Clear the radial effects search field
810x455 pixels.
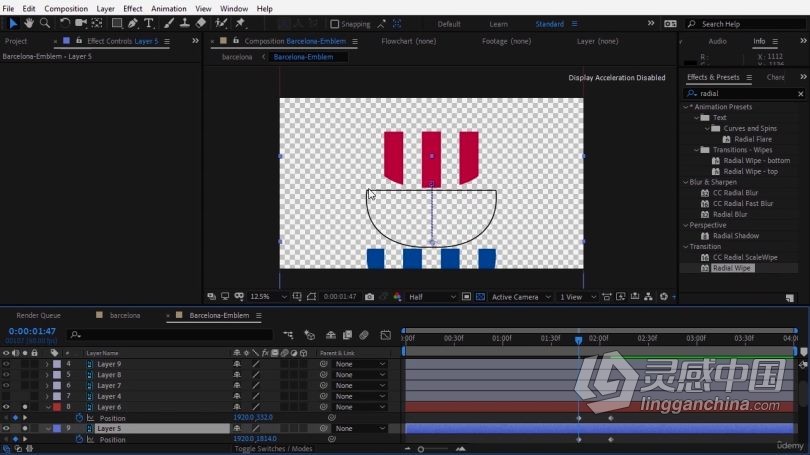point(801,93)
